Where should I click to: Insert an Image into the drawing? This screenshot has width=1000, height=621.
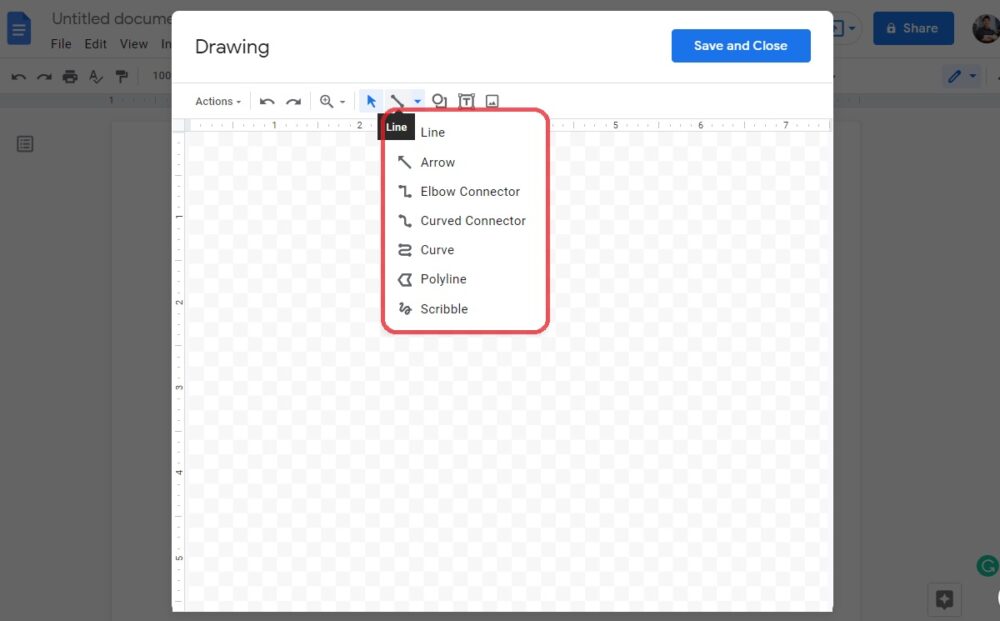[491, 100]
